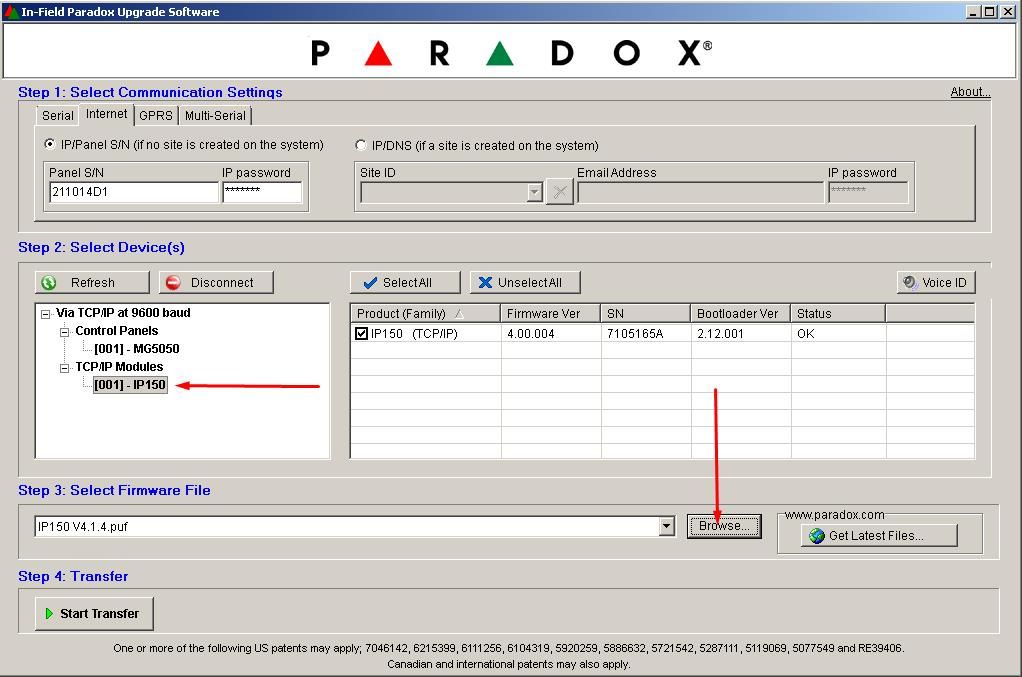Click the Select All button
The image size is (1022, 677).
coord(405,282)
